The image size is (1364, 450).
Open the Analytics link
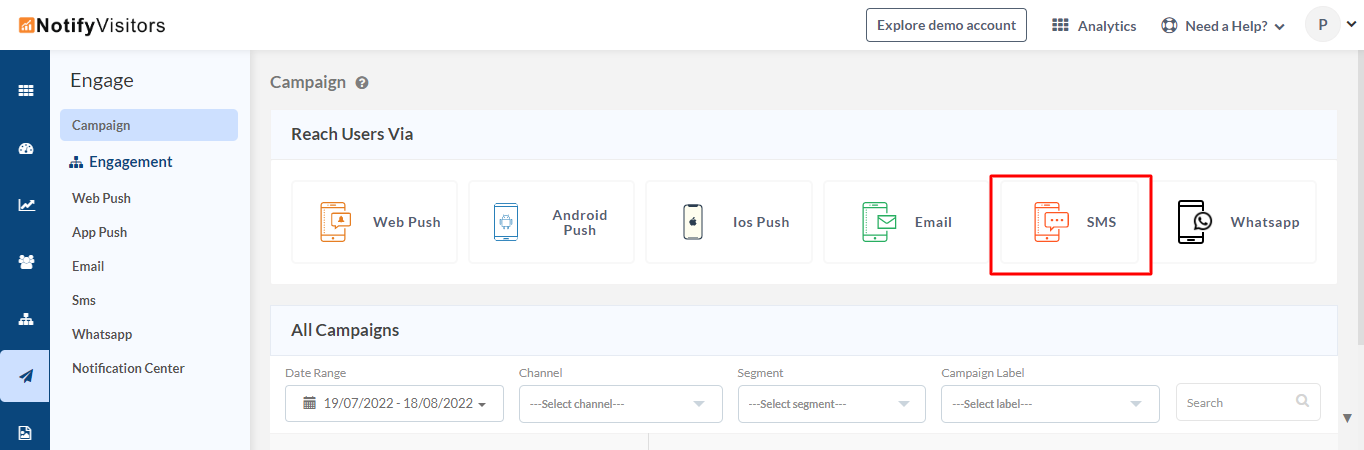tap(1094, 26)
